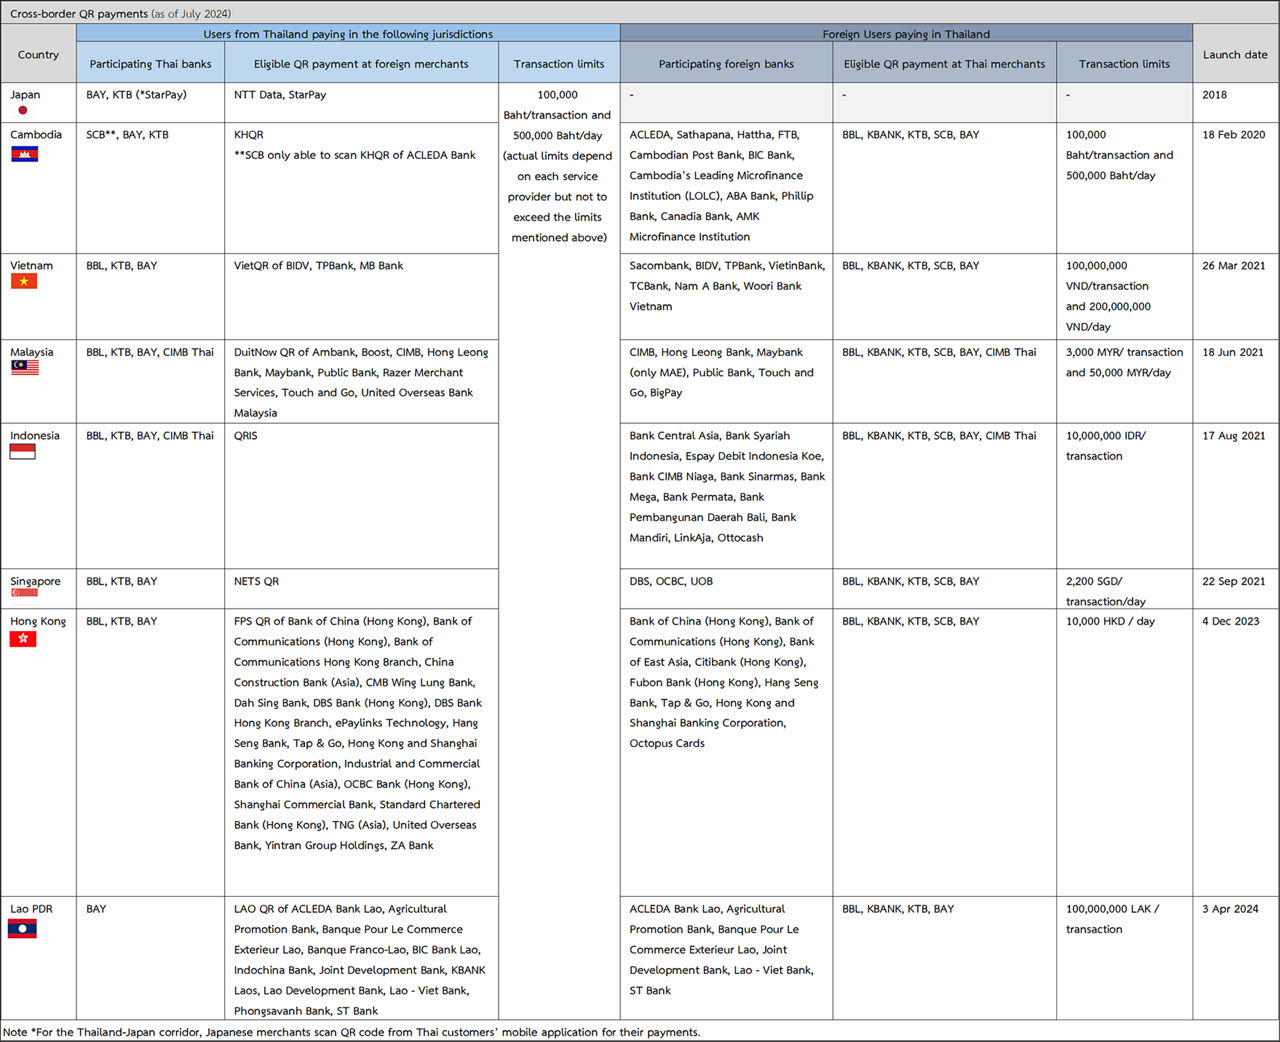Click the Participating Thai banks header
This screenshot has width=1280, height=1042.
point(150,64)
